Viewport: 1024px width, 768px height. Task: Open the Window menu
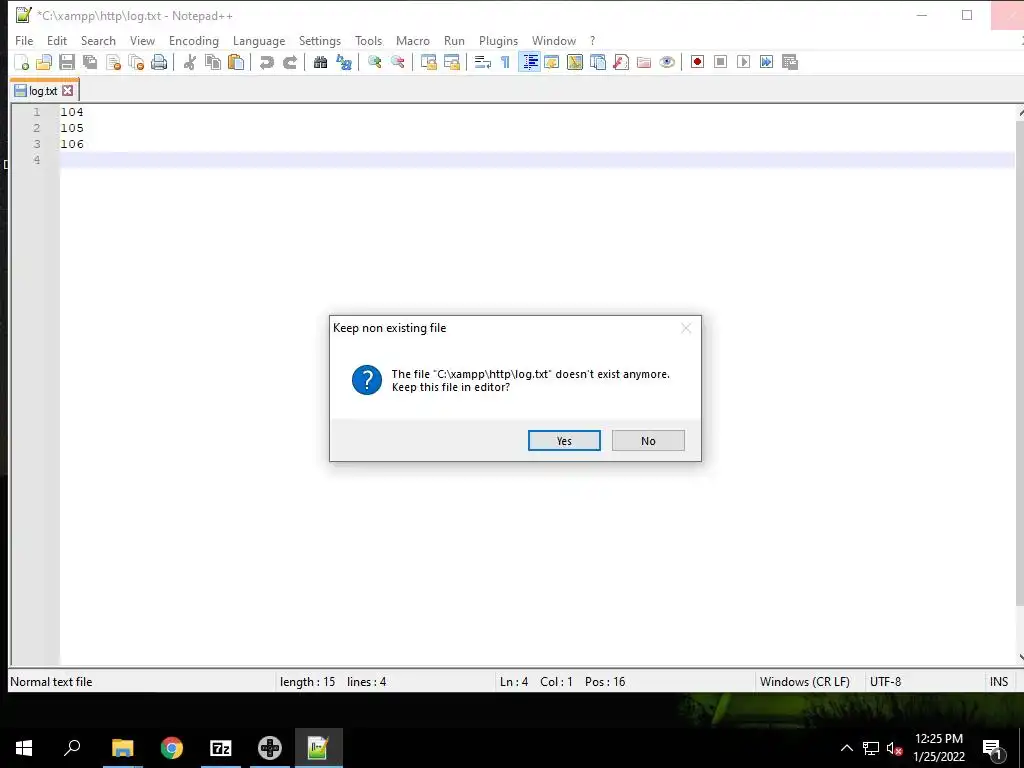554,40
